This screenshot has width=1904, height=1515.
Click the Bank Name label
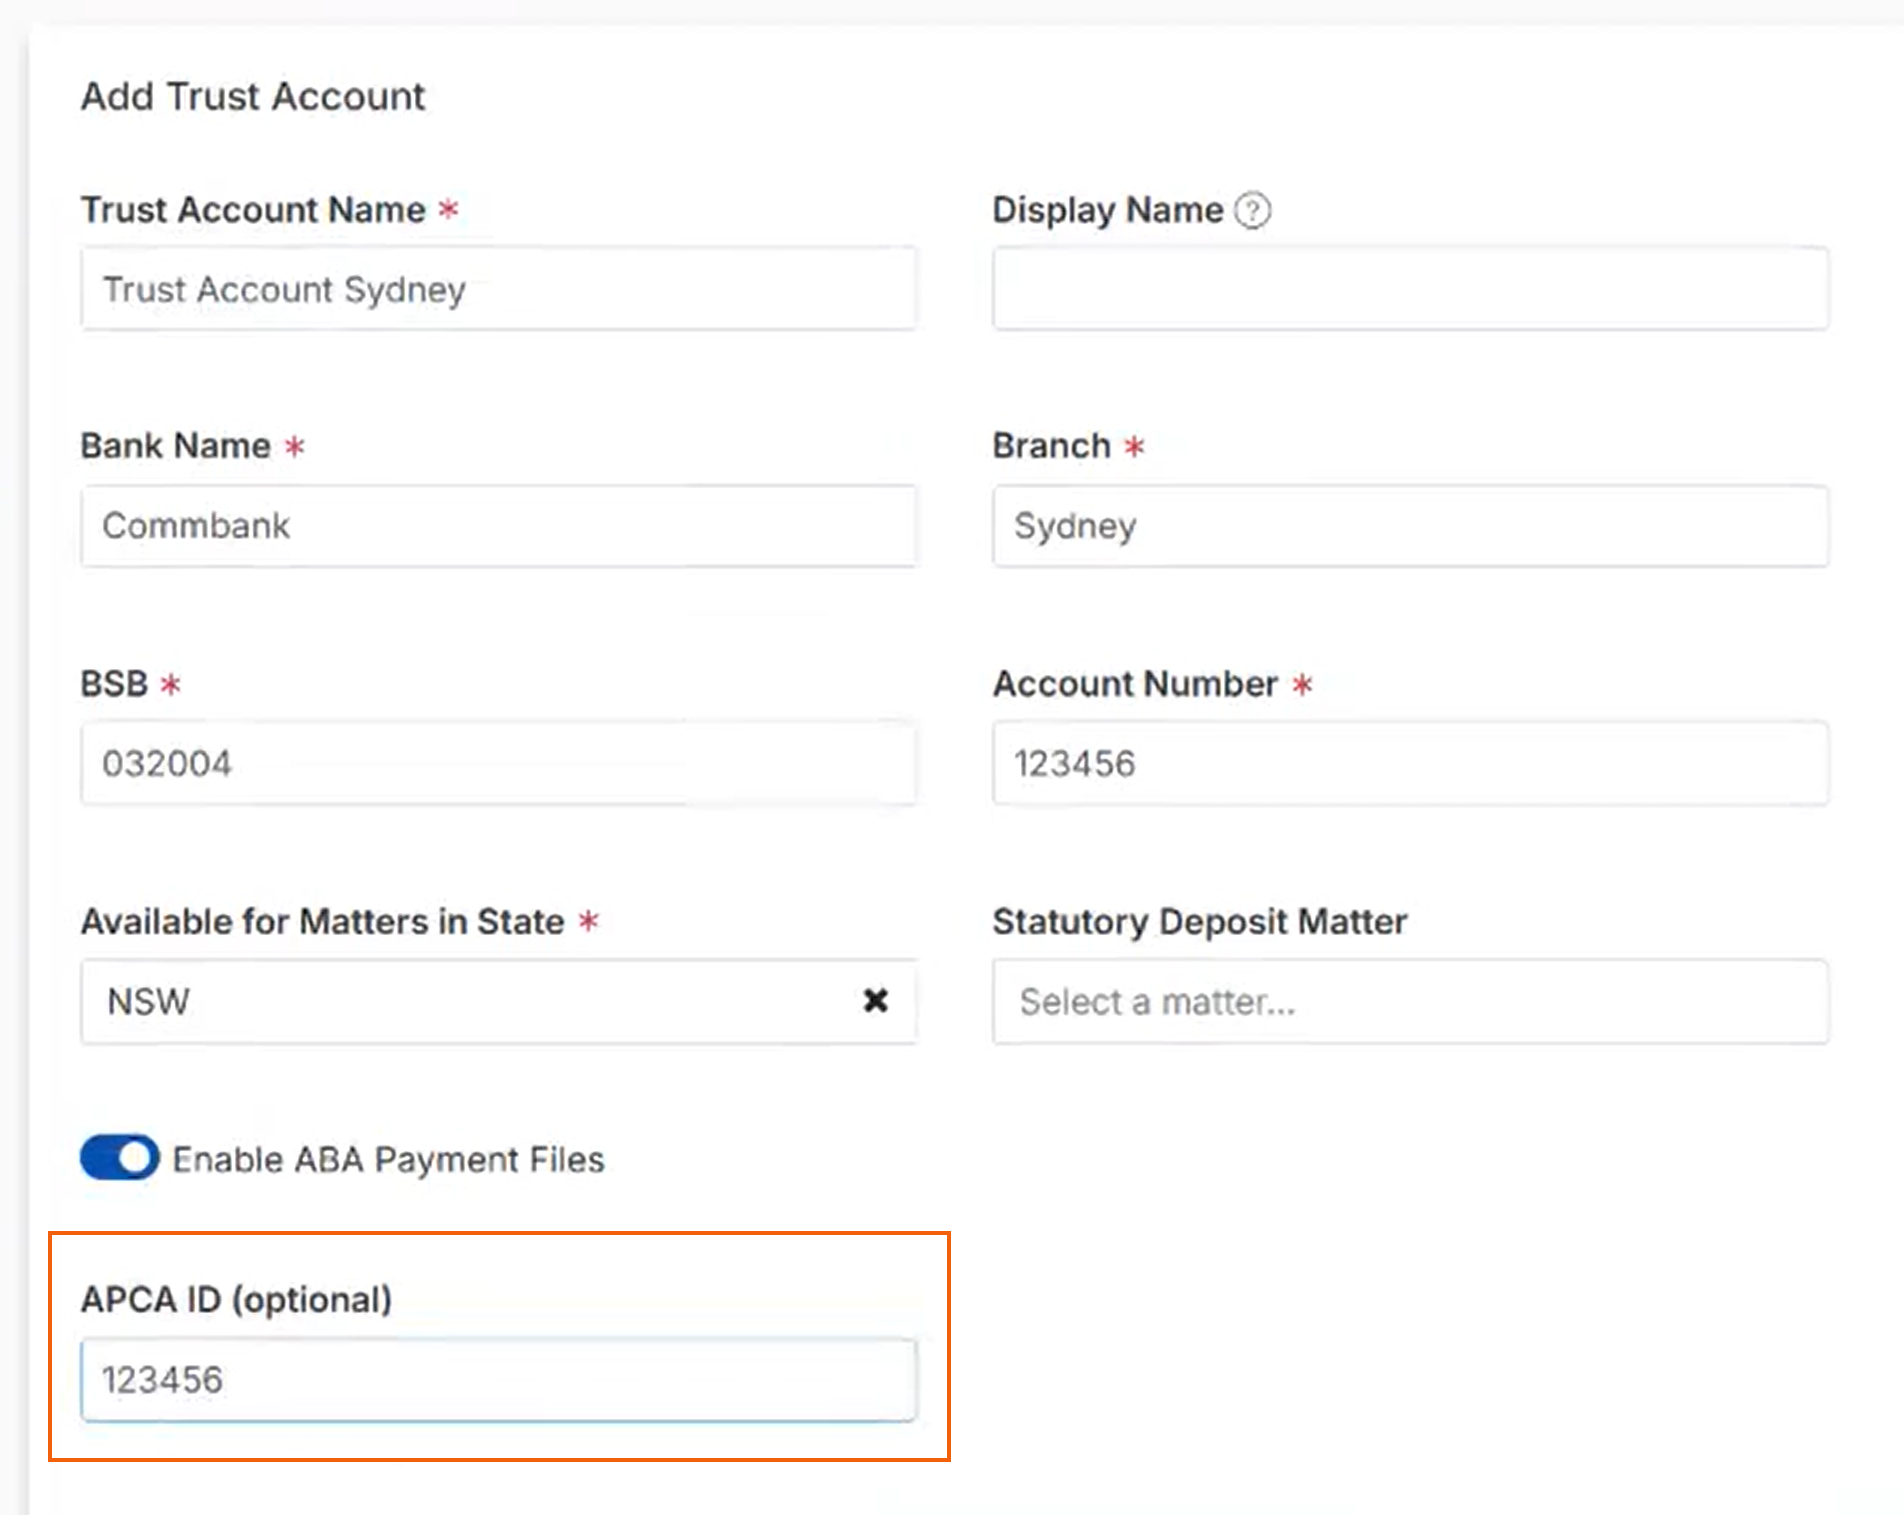[176, 446]
